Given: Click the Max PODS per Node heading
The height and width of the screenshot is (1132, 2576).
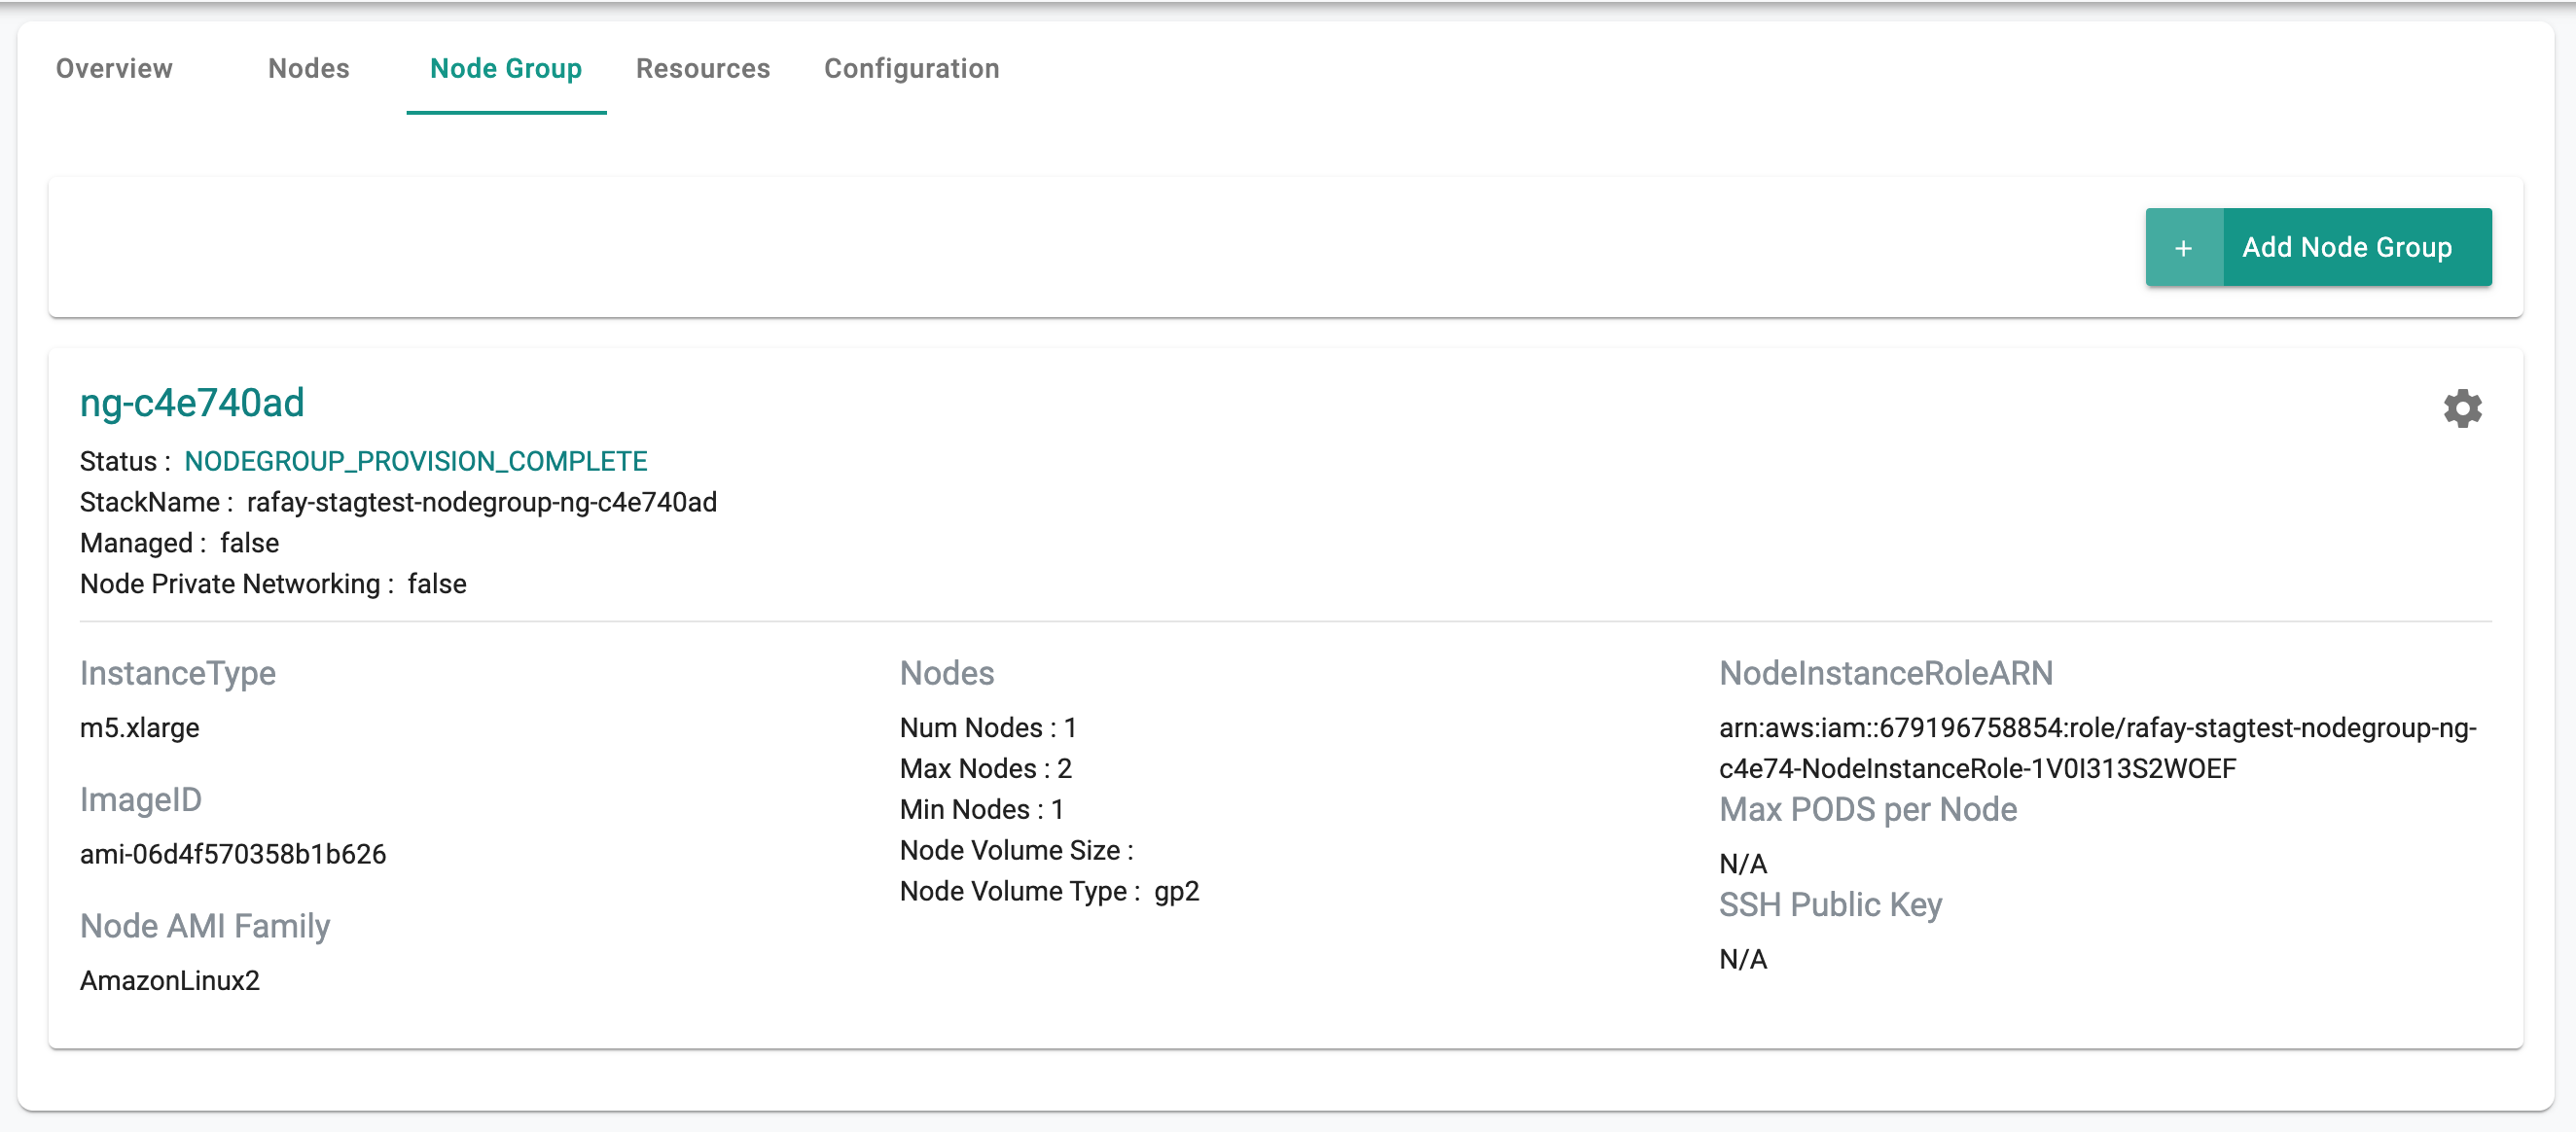Looking at the screenshot, I should pos(1868,809).
